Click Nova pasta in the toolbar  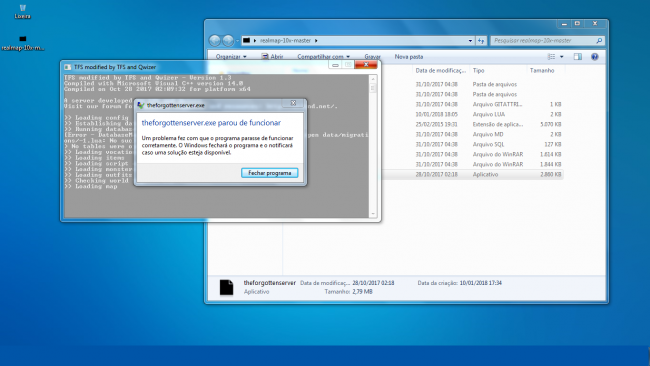409,57
